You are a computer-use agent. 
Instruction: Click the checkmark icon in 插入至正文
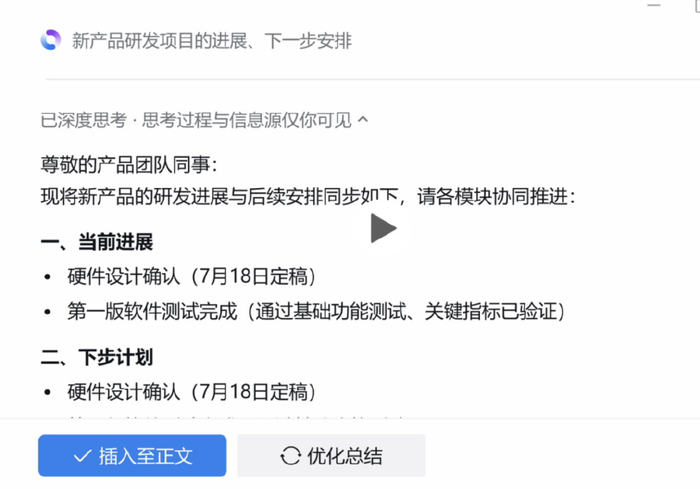coord(82,456)
